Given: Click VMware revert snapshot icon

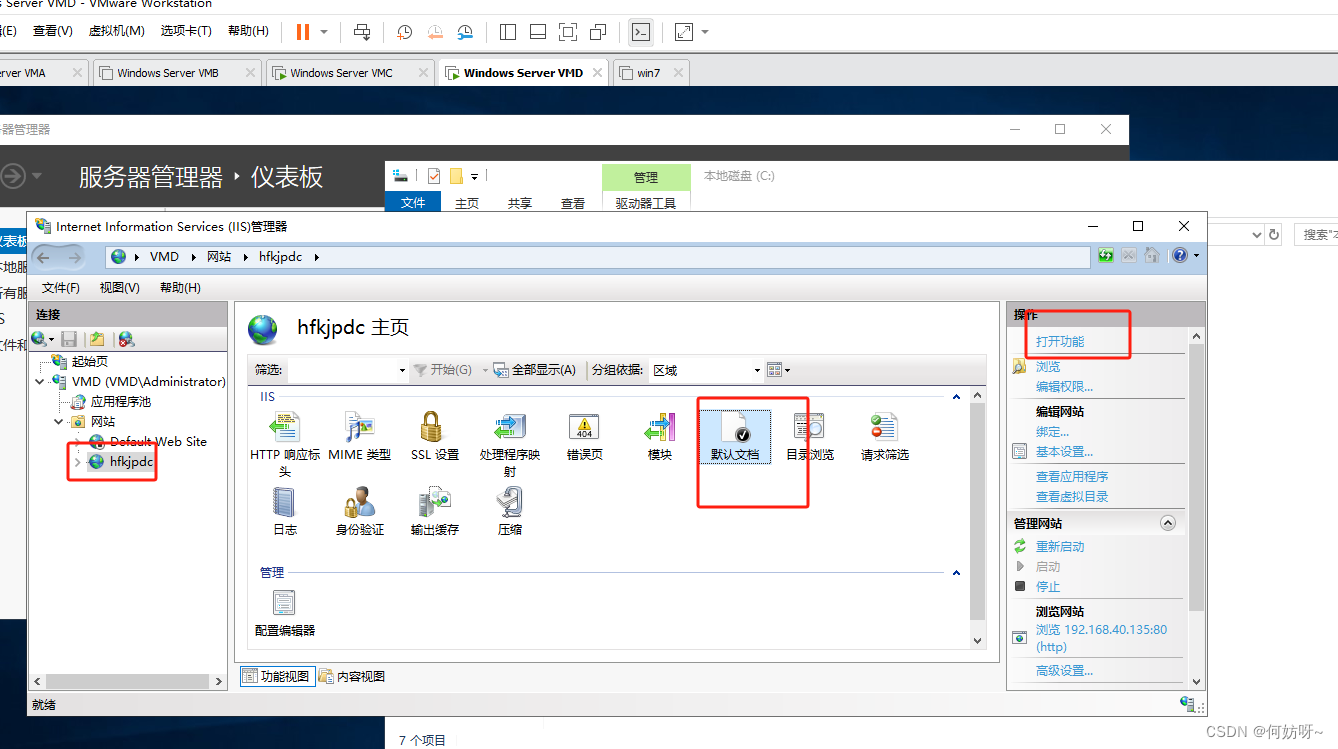Looking at the screenshot, I should point(434,32).
